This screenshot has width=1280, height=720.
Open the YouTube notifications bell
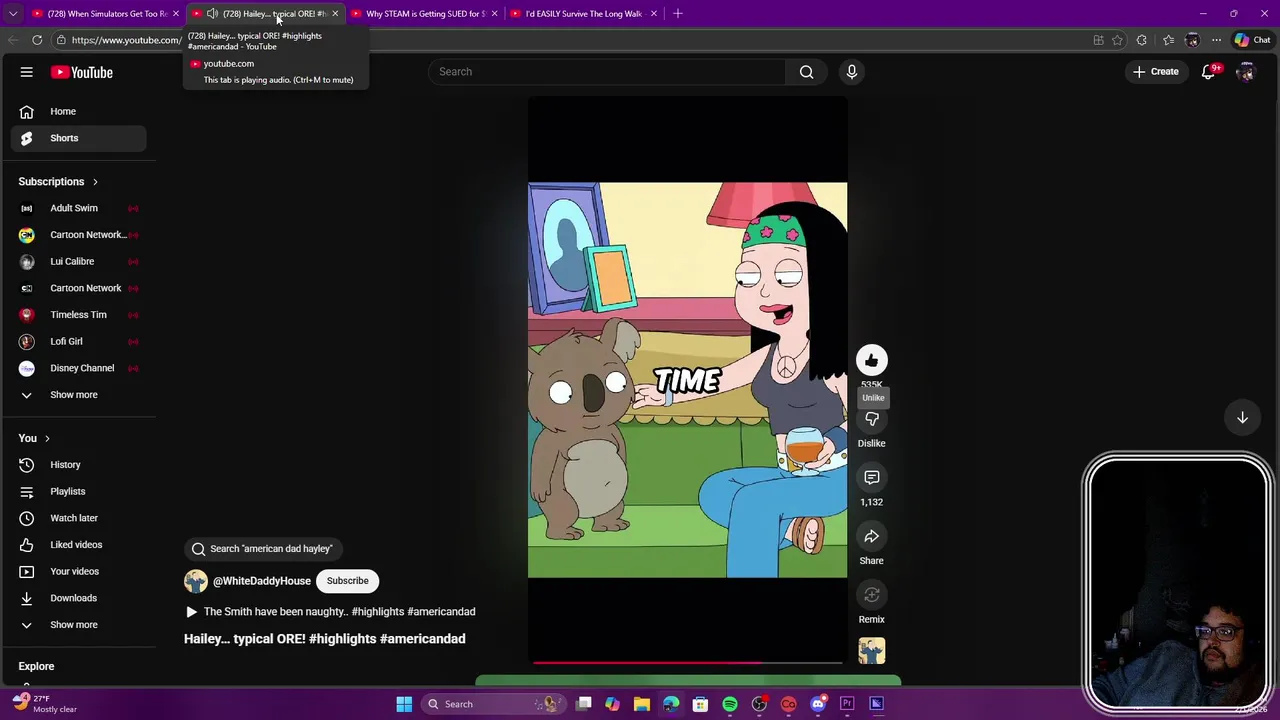point(1209,72)
